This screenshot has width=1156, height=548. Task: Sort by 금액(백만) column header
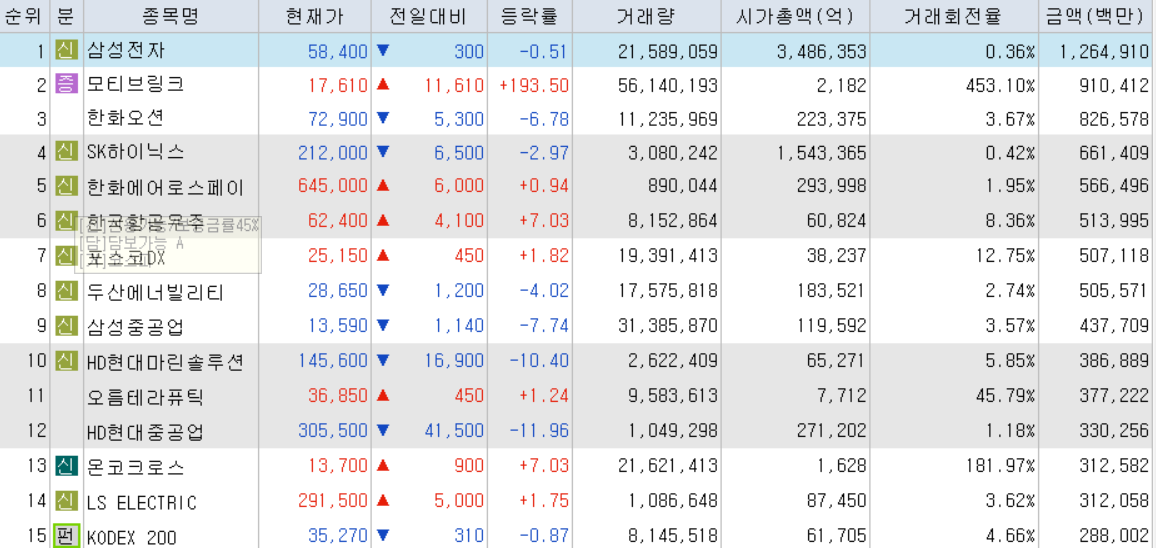(1096, 16)
